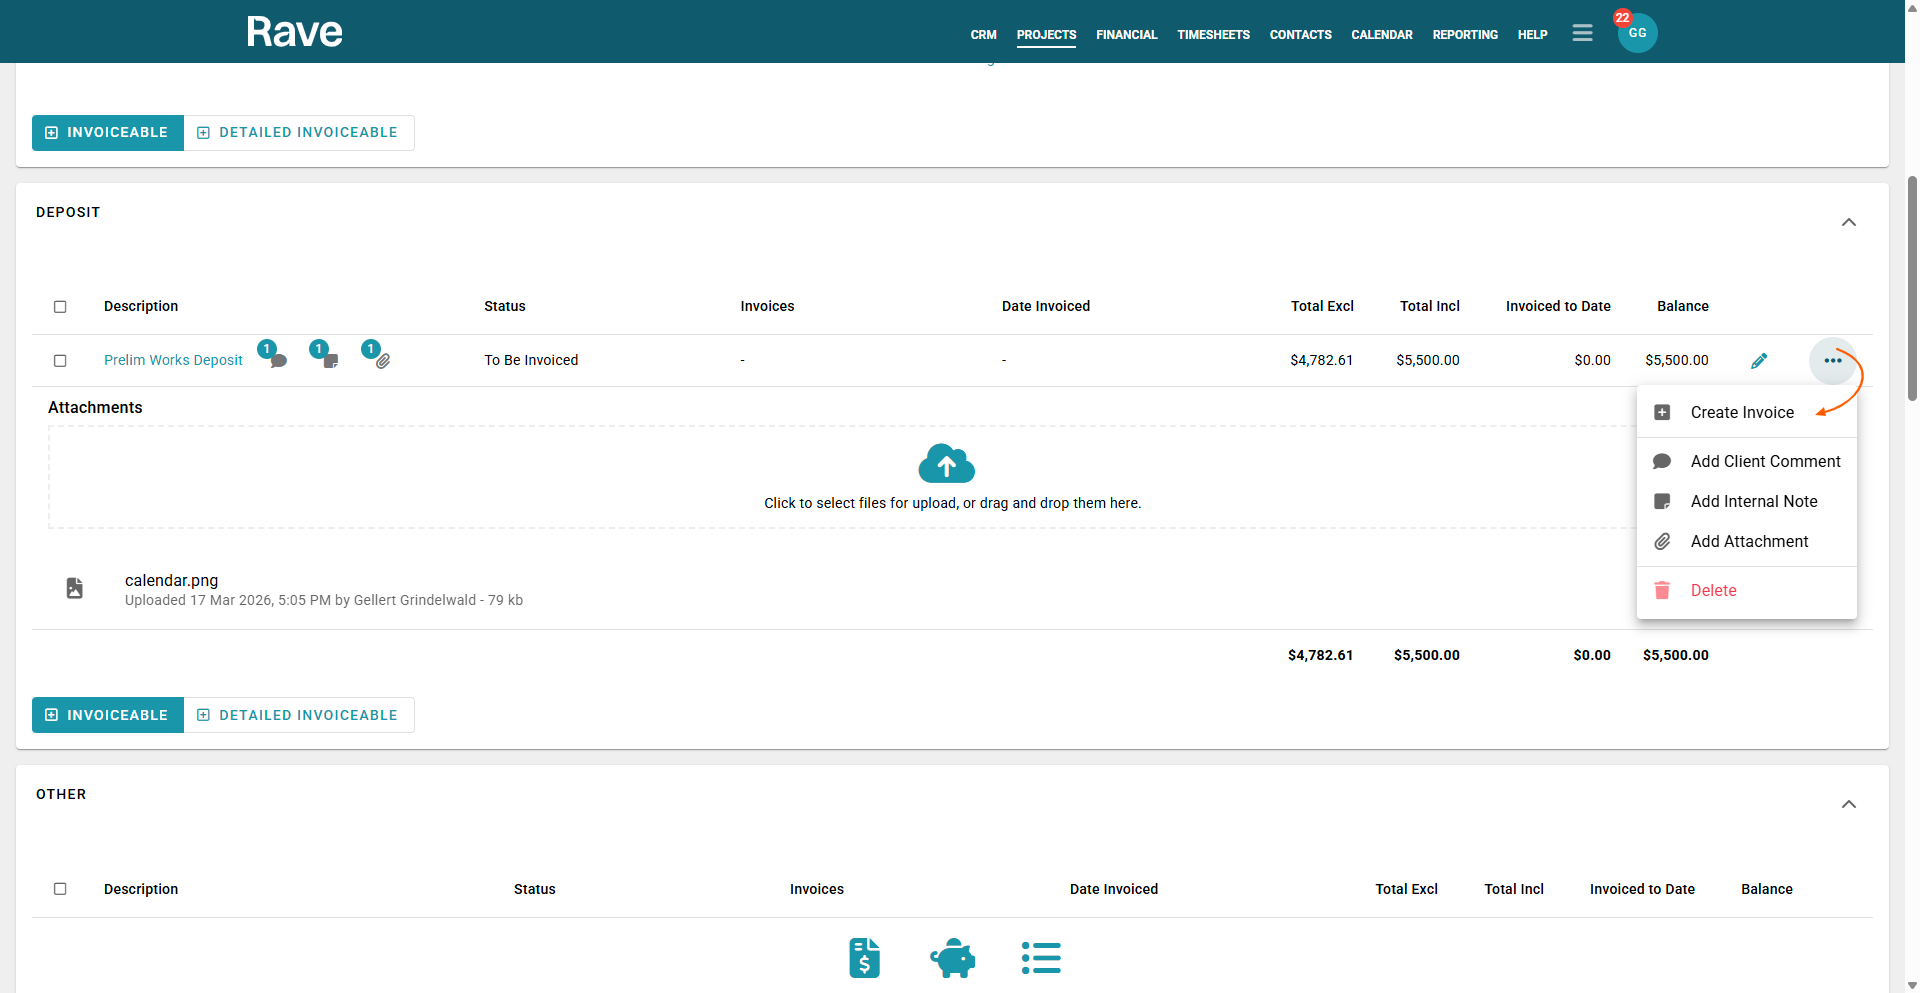Image resolution: width=1920 pixels, height=993 pixels.
Task: Click the GG user avatar
Action: (x=1637, y=33)
